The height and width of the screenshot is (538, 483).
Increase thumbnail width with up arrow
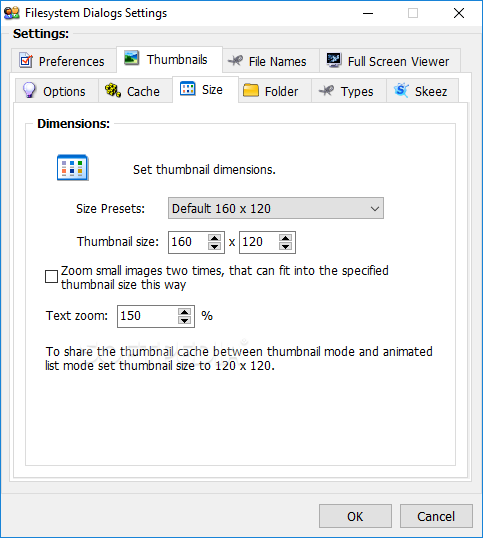point(215,238)
